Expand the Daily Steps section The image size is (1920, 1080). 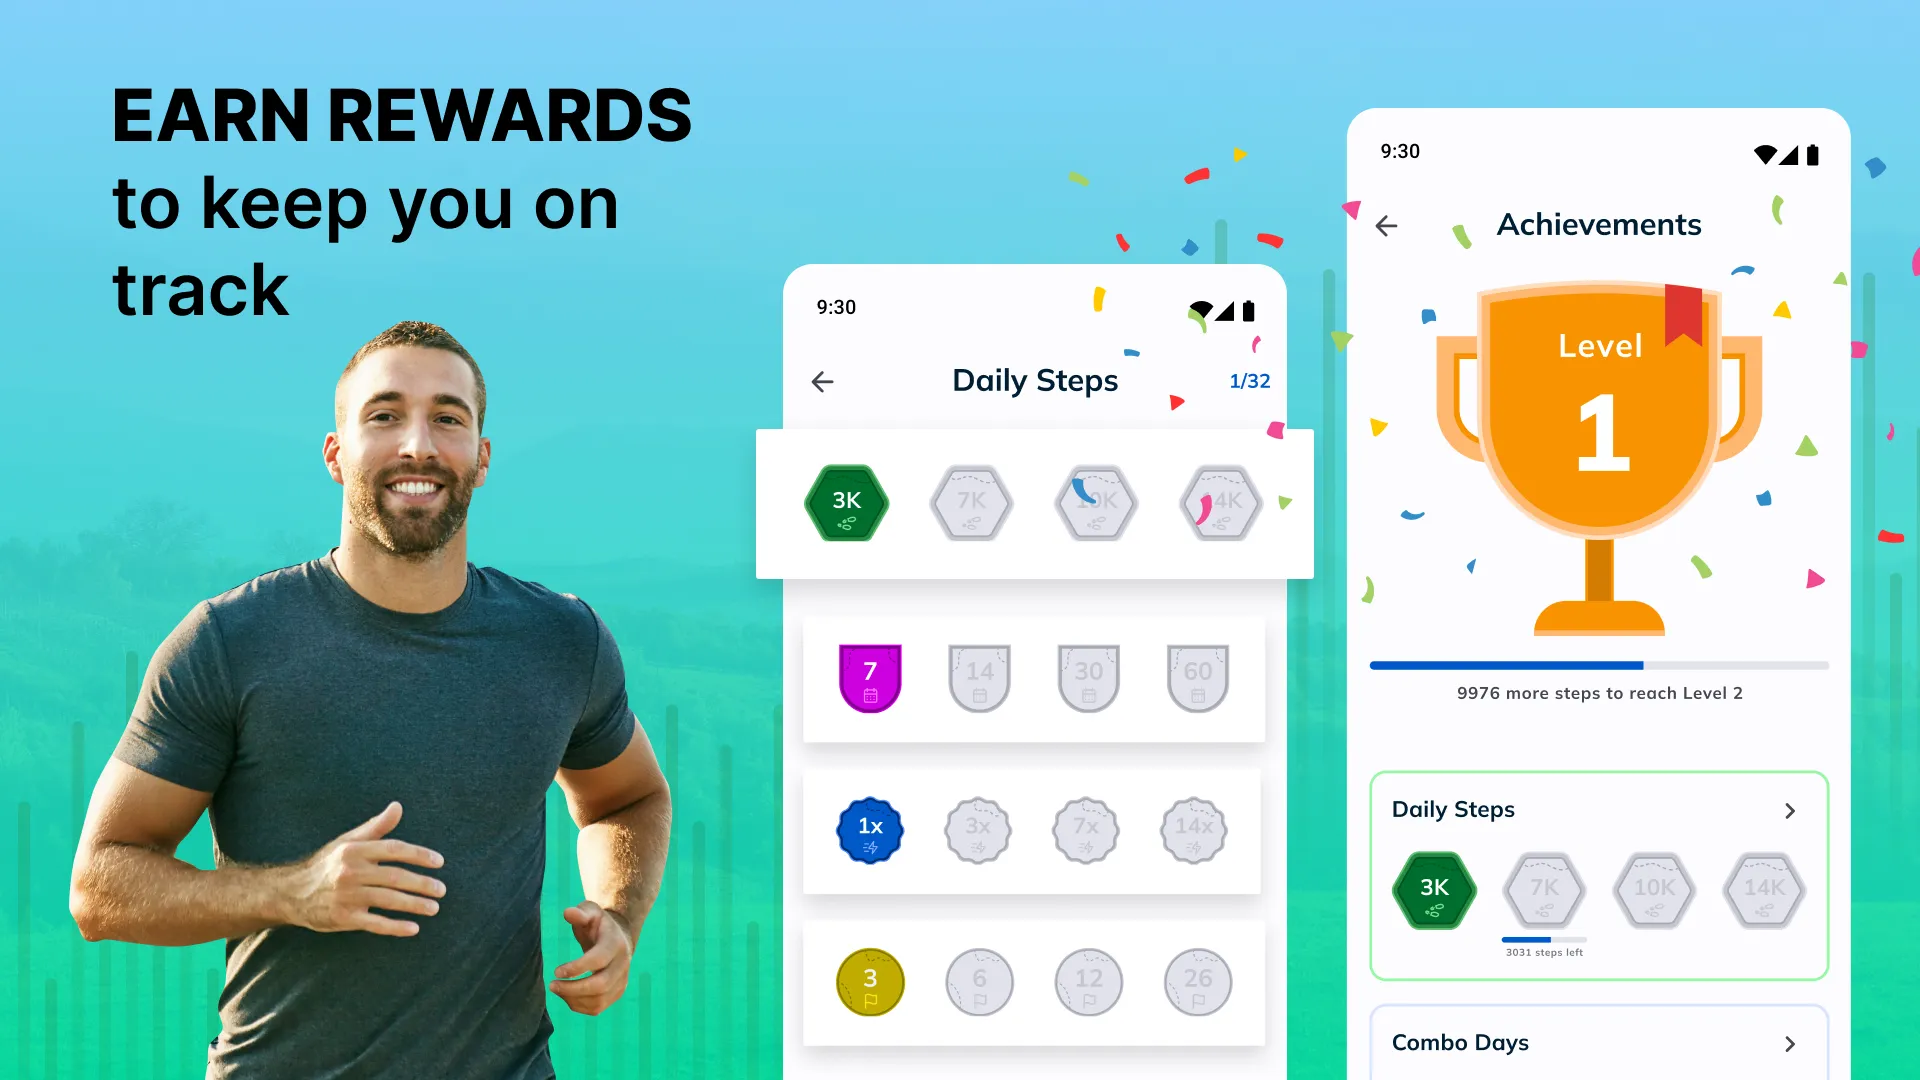tap(1789, 810)
